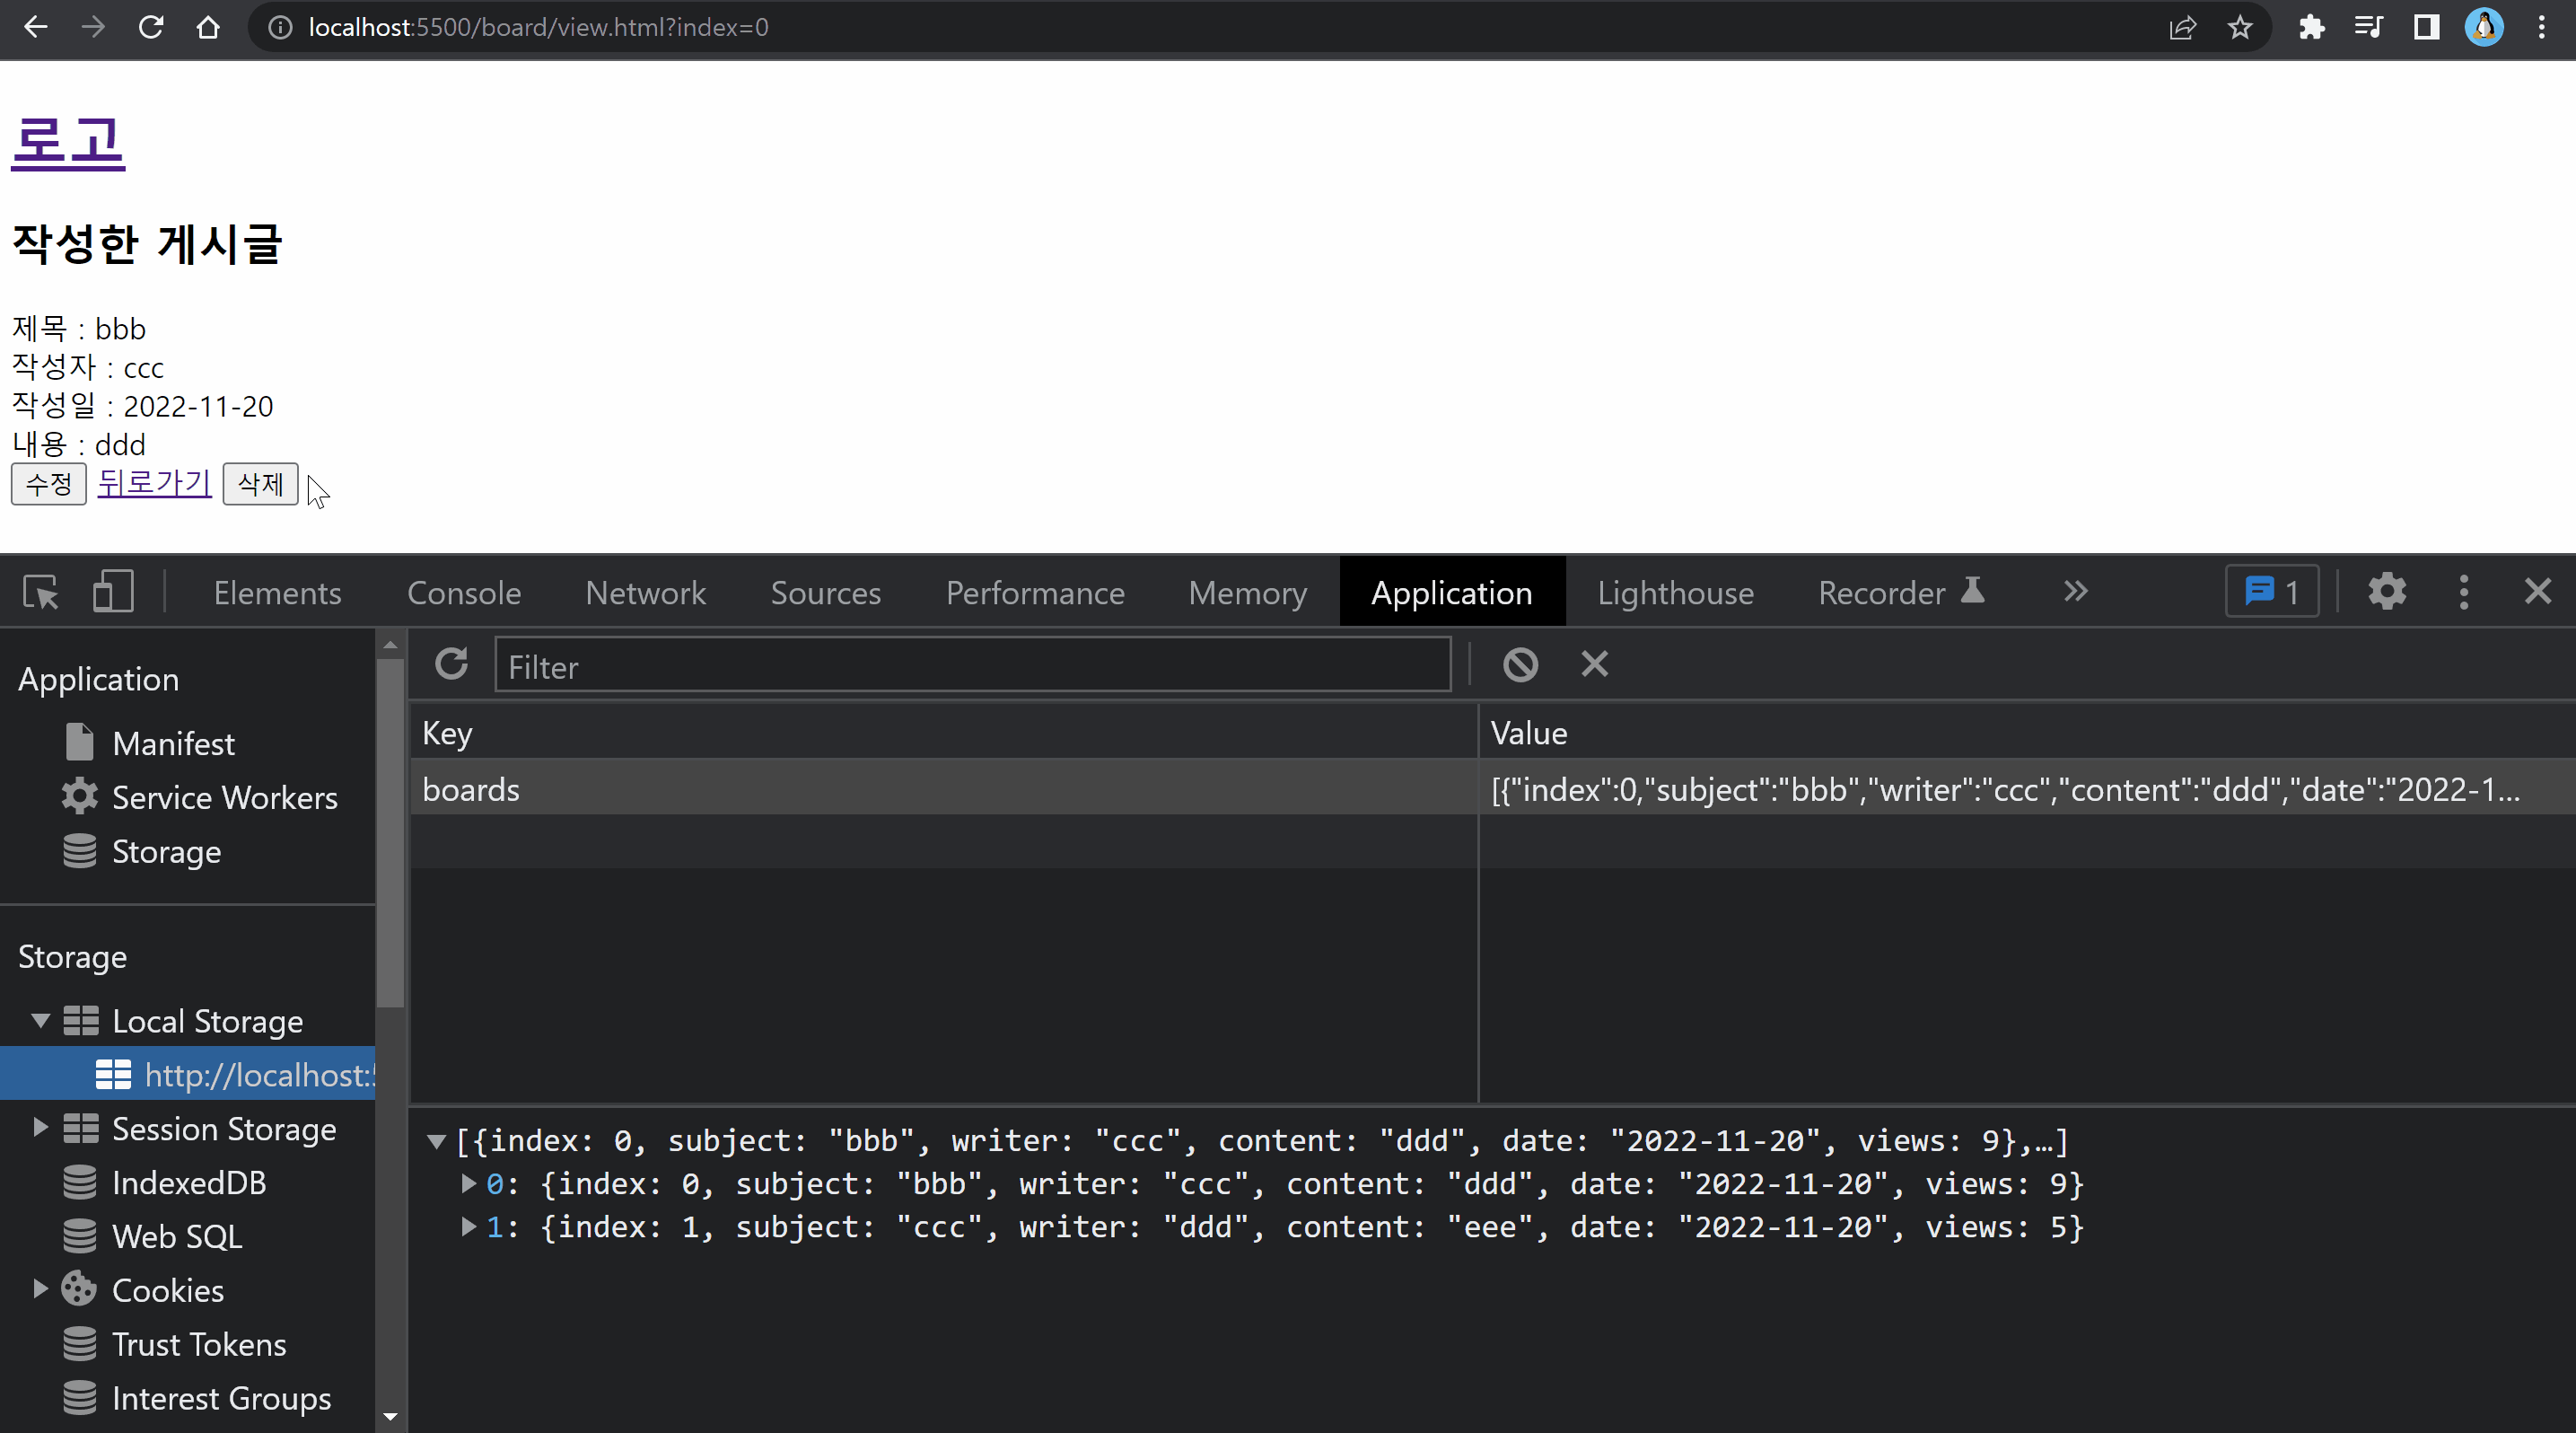
Task: Delete the selected entry with the X icon
Action: coord(1595,664)
